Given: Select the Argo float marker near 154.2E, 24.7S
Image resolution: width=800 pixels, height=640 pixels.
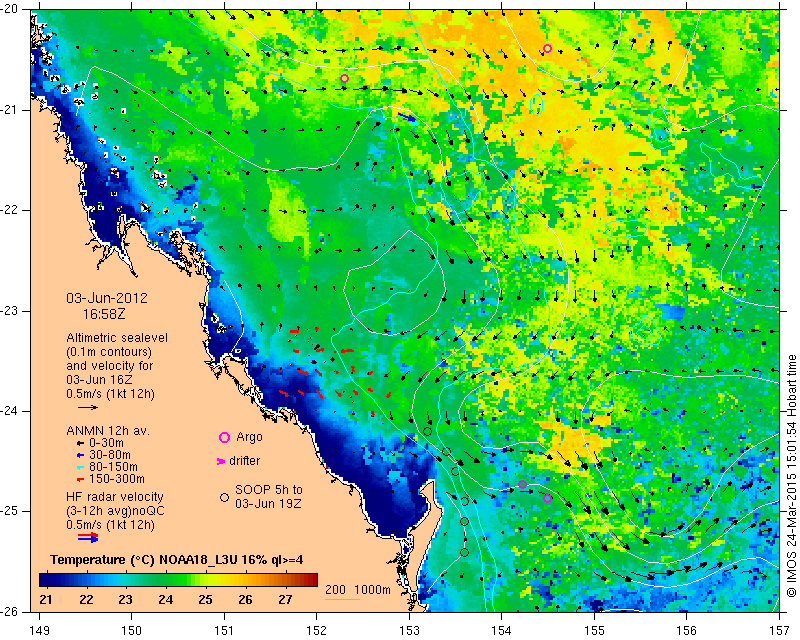Looking at the screenshot, I should point(522,484).
